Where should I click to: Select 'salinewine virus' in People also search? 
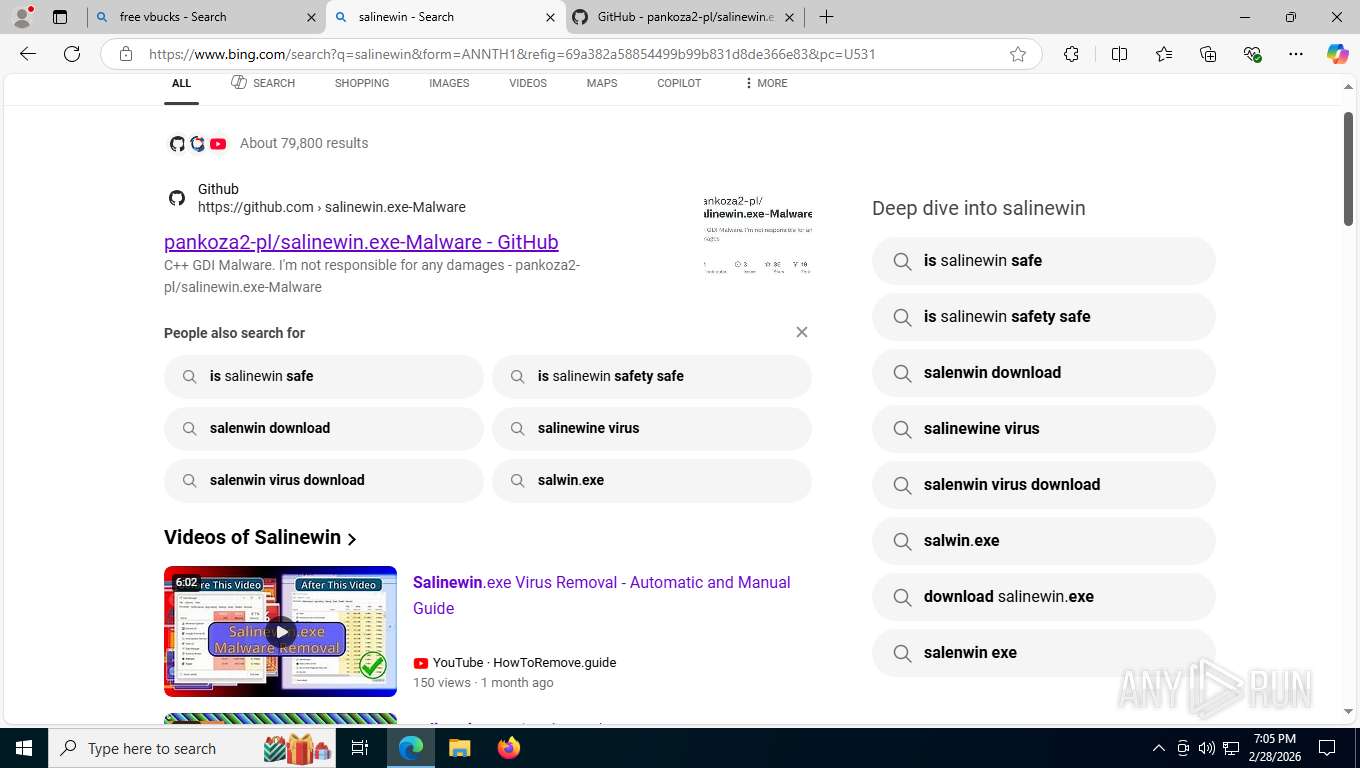pos(651,428)
